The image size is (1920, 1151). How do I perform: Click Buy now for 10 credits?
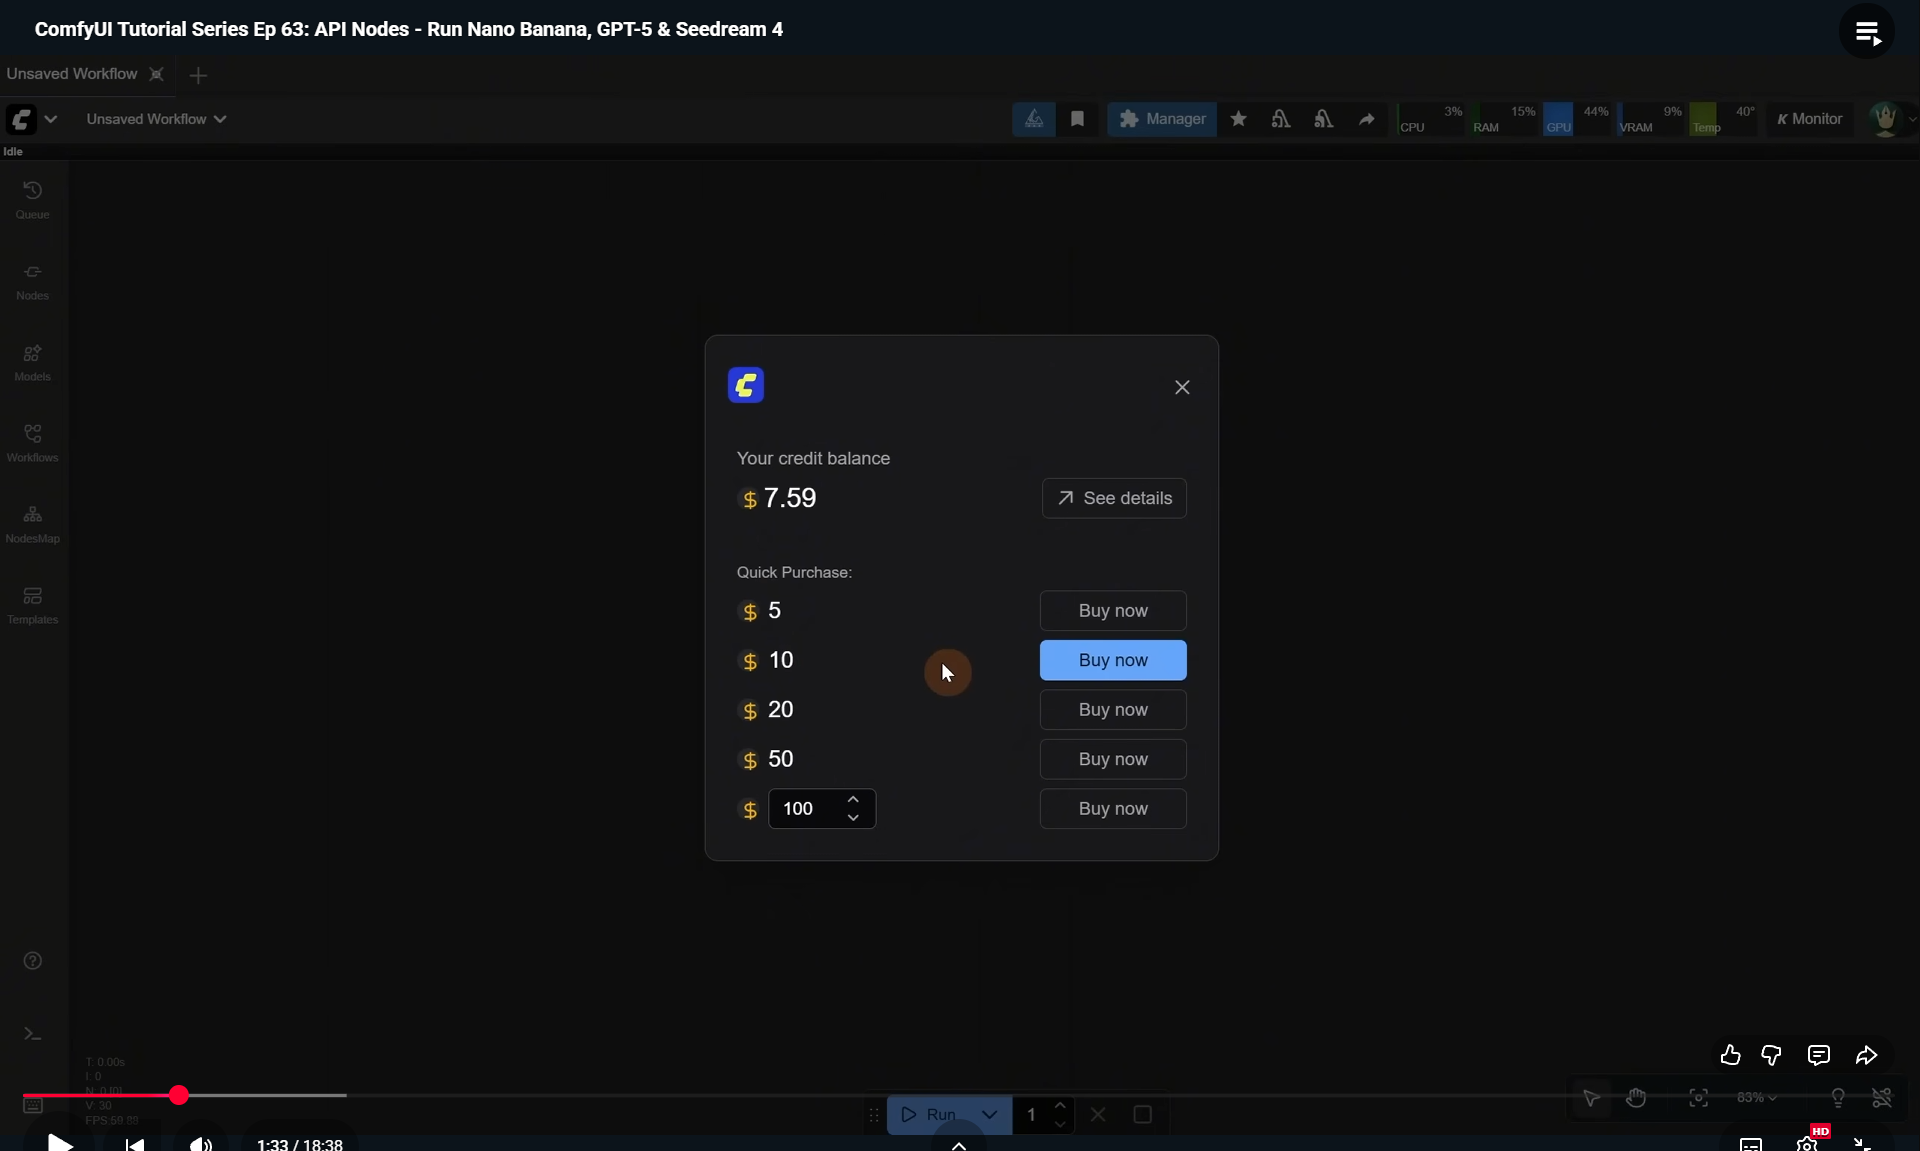[1112, 660]
